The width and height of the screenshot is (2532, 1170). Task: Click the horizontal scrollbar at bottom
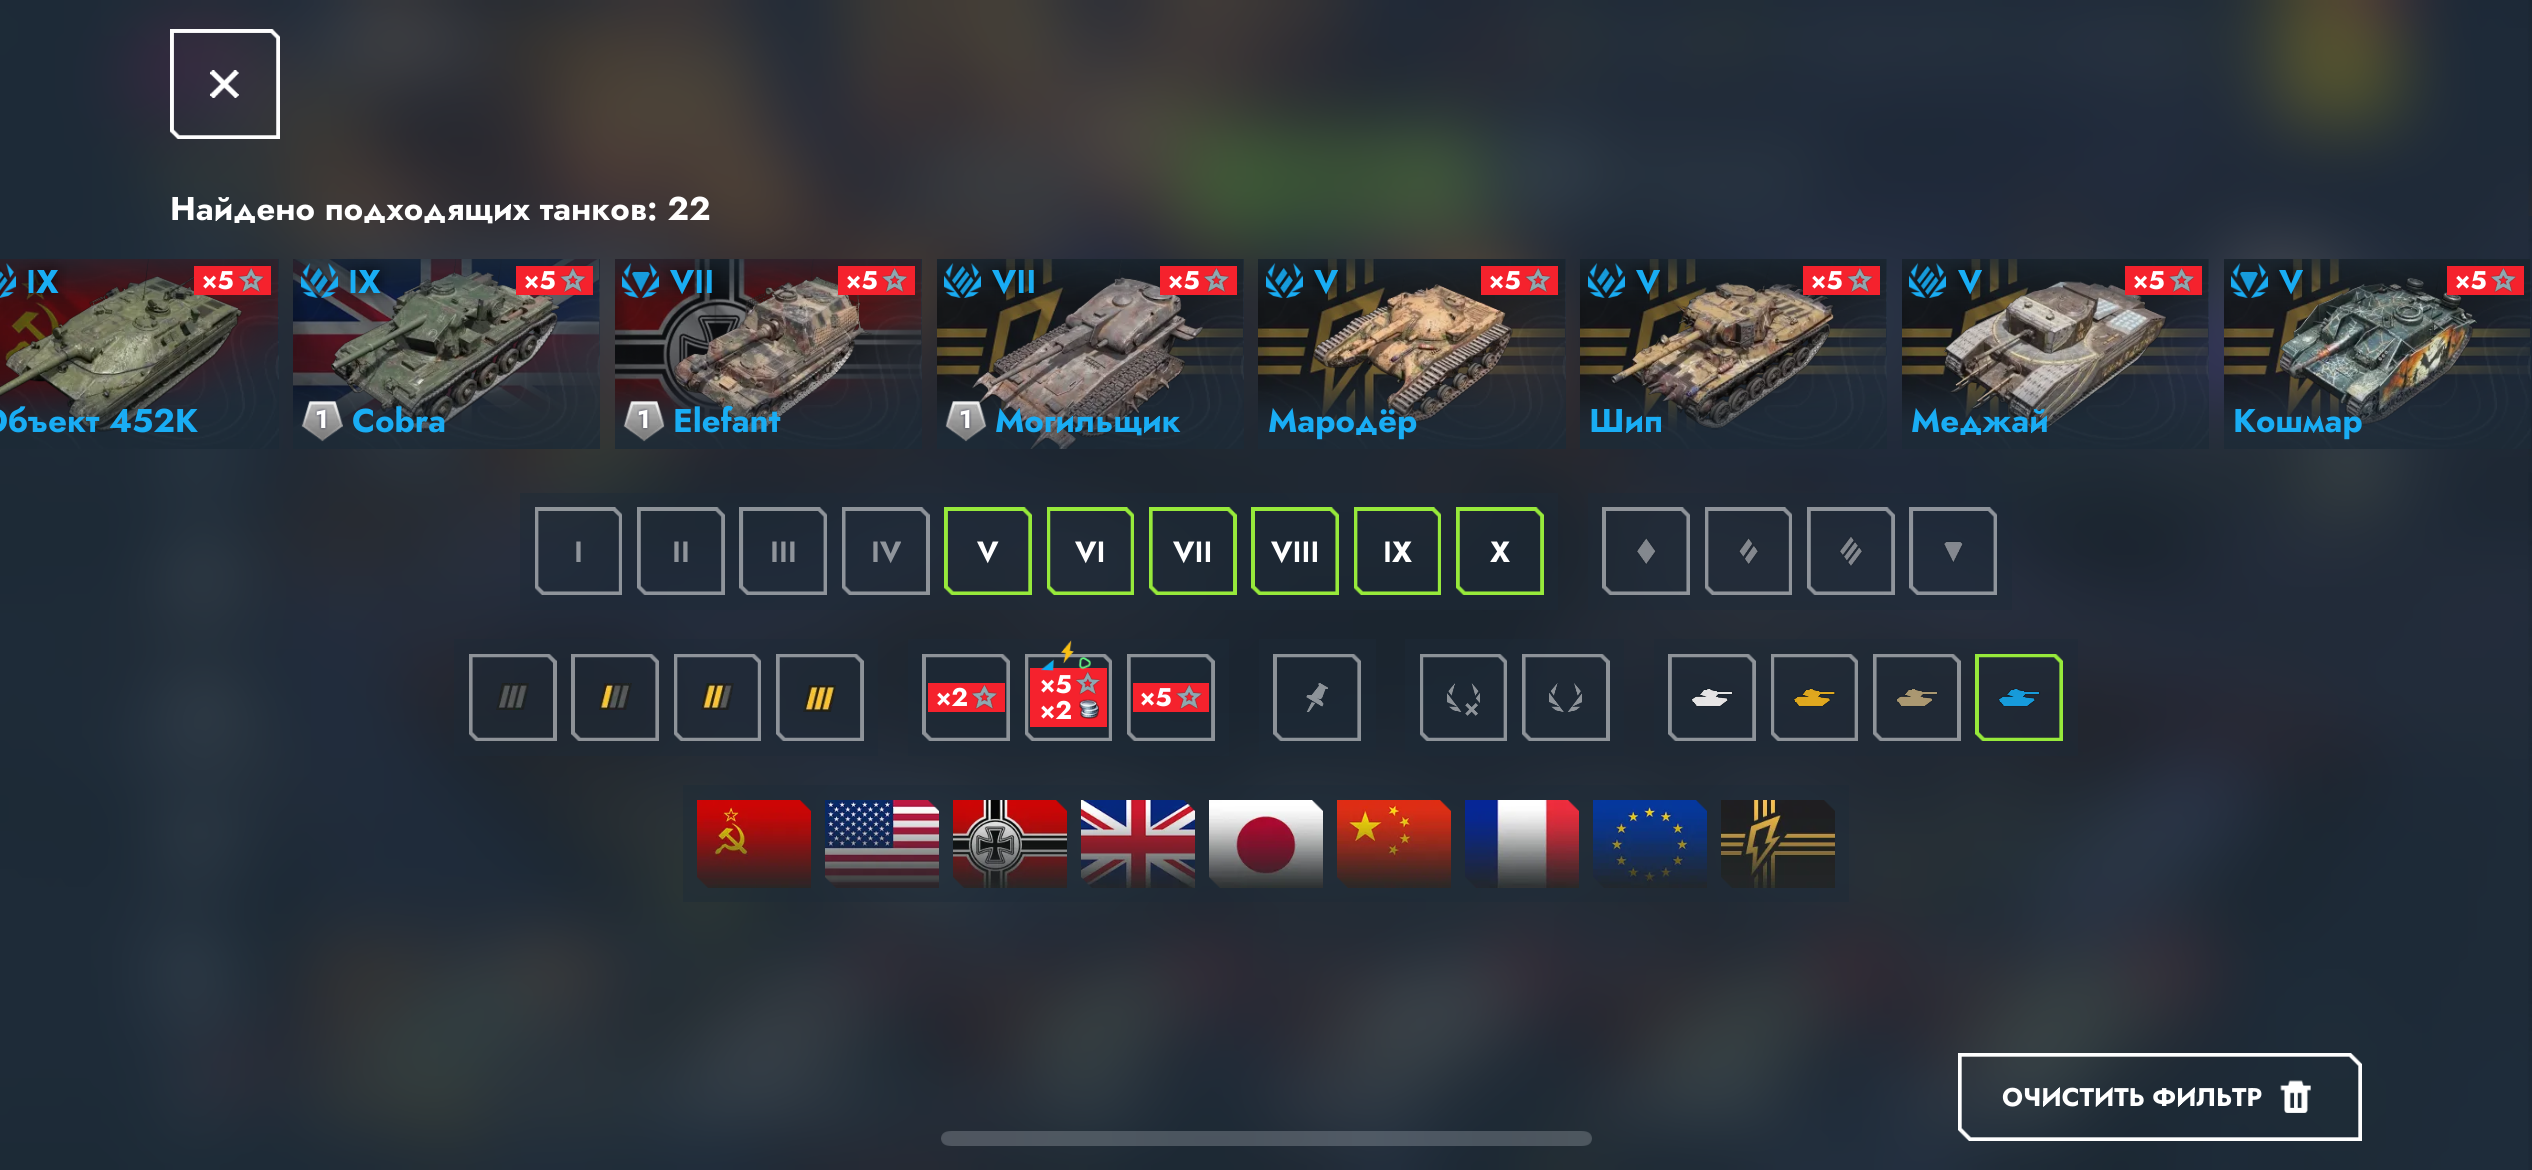pos(1266,1138)
